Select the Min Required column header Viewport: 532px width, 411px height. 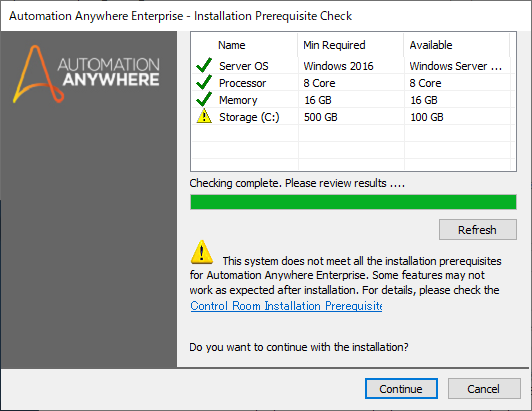pyautogui.click(x=334, y=45)
